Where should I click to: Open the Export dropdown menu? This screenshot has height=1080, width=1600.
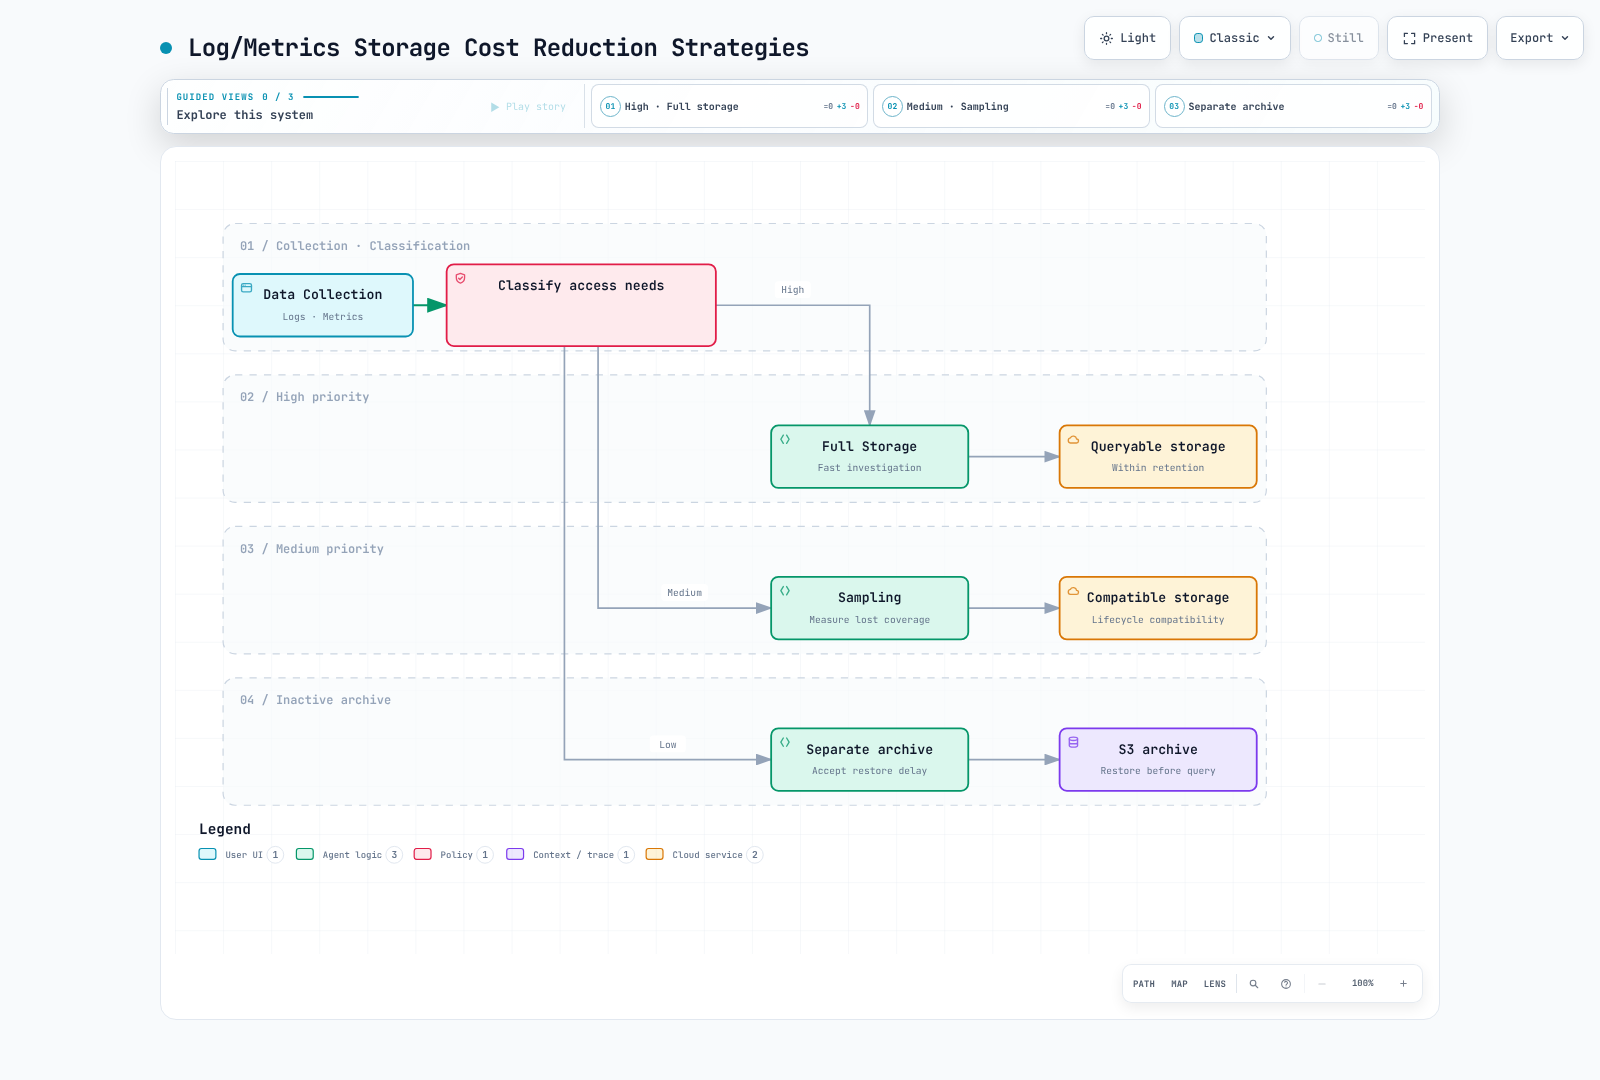click(1539, 38)
